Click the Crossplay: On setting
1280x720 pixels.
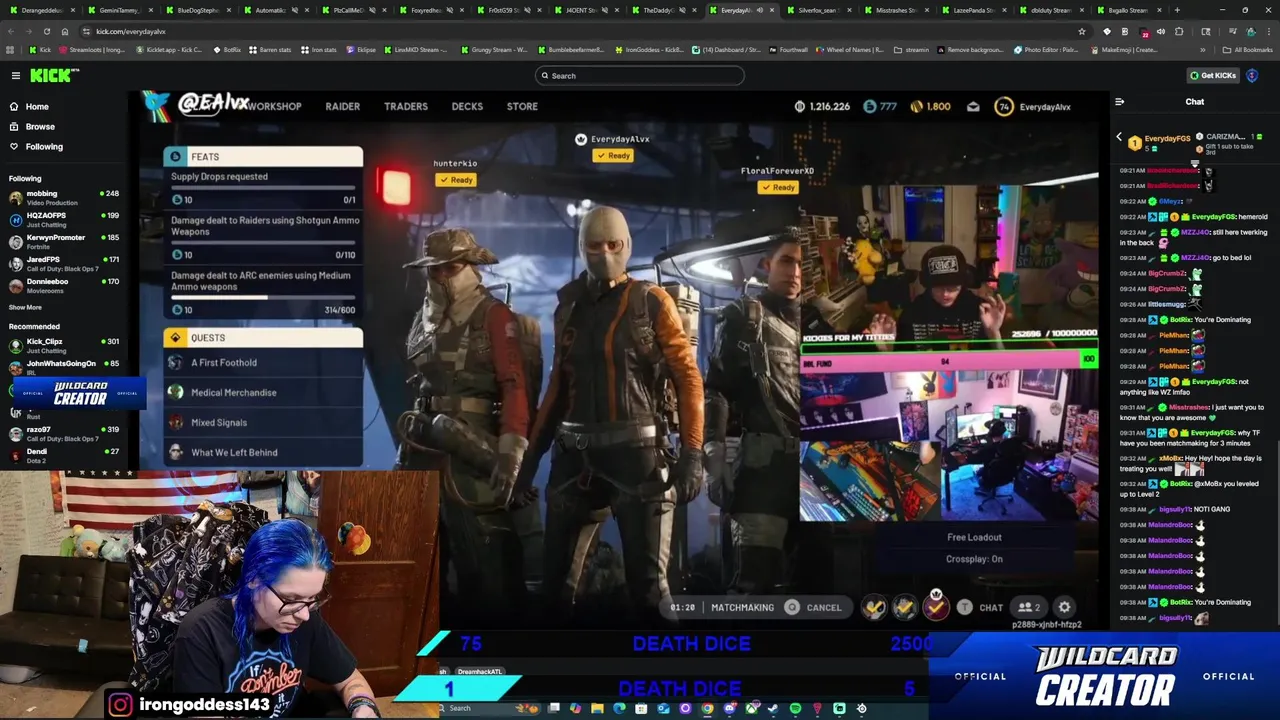coord(974,559)
